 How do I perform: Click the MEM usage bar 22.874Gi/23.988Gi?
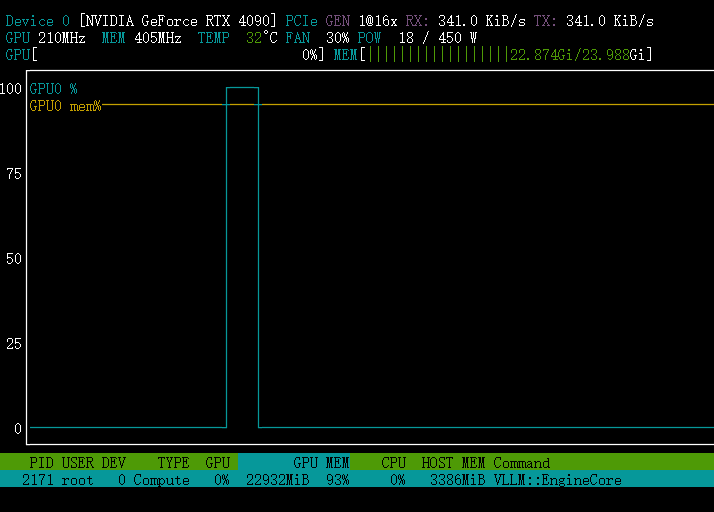(493, 55)
